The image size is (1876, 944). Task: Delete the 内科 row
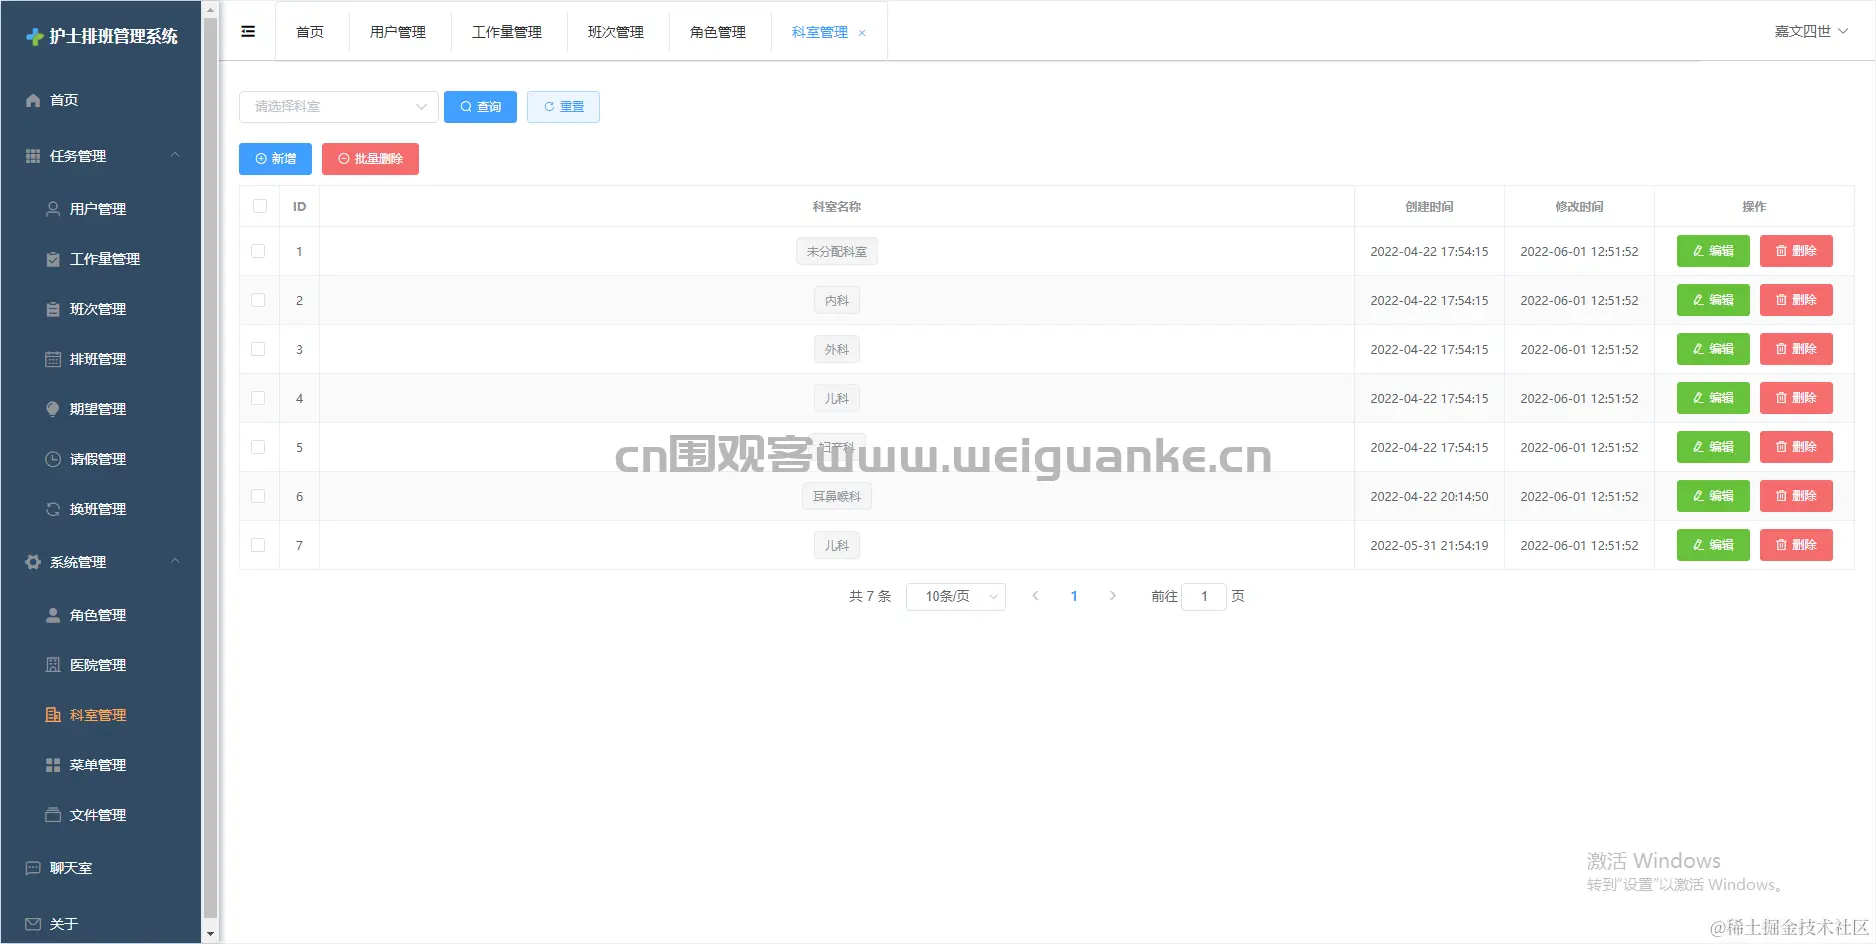tap(1796, 300)
